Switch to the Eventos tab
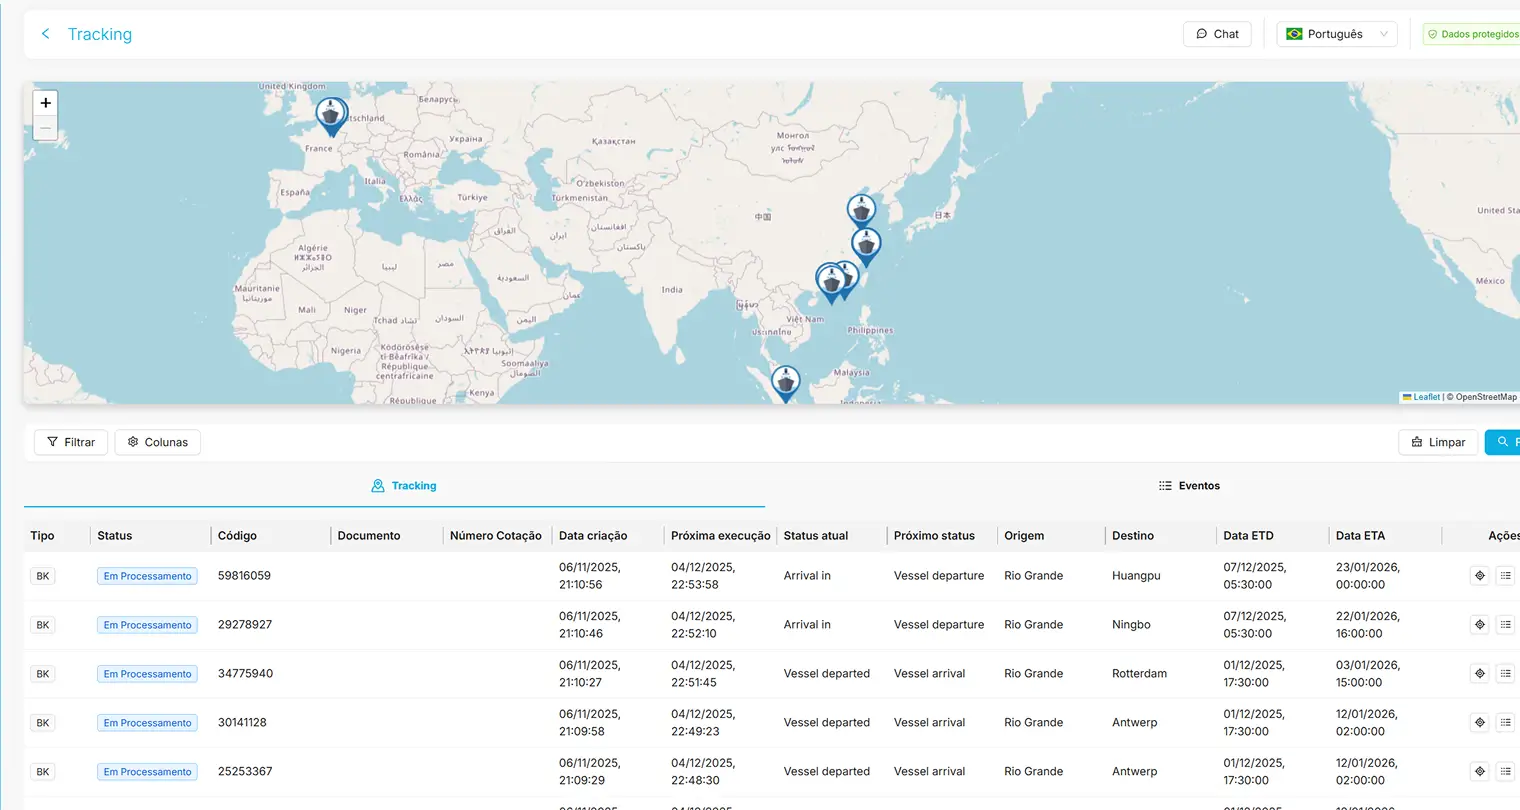This screenshot has height=810, width=1520. pos(1189,486)
